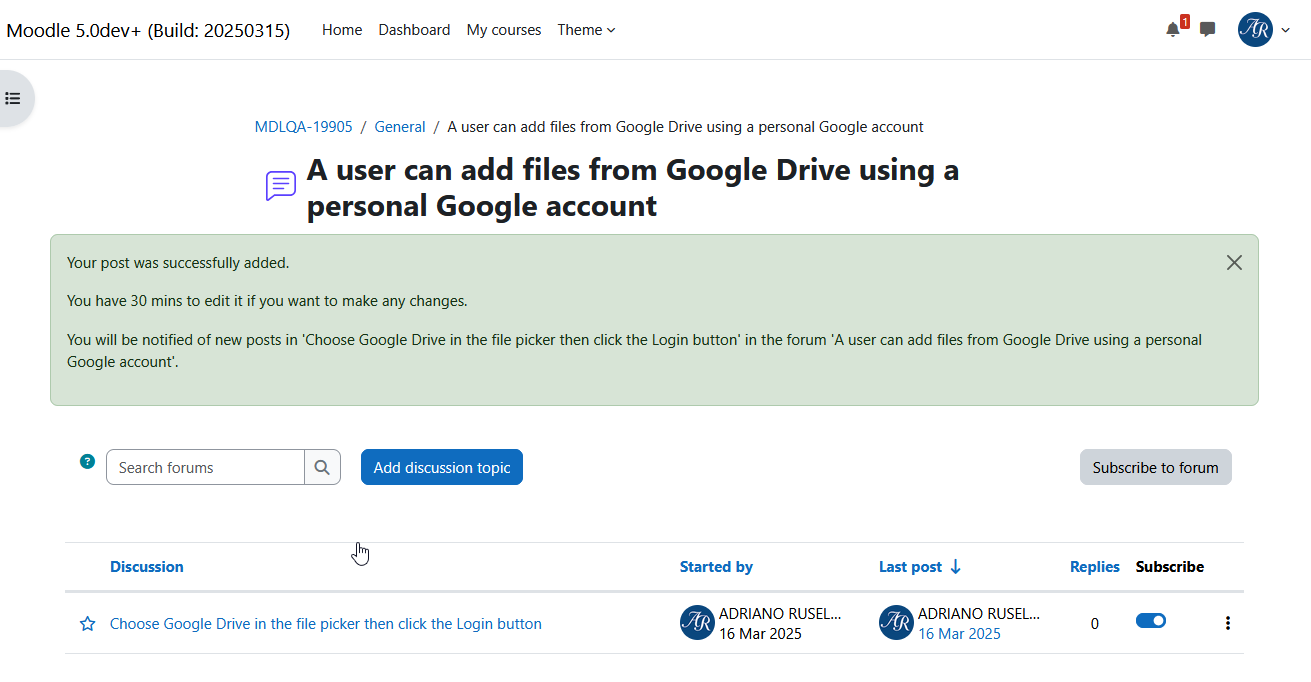1311x682 pixels.
Task: Open Dashboard in top navigation
Action: [414, 30]
